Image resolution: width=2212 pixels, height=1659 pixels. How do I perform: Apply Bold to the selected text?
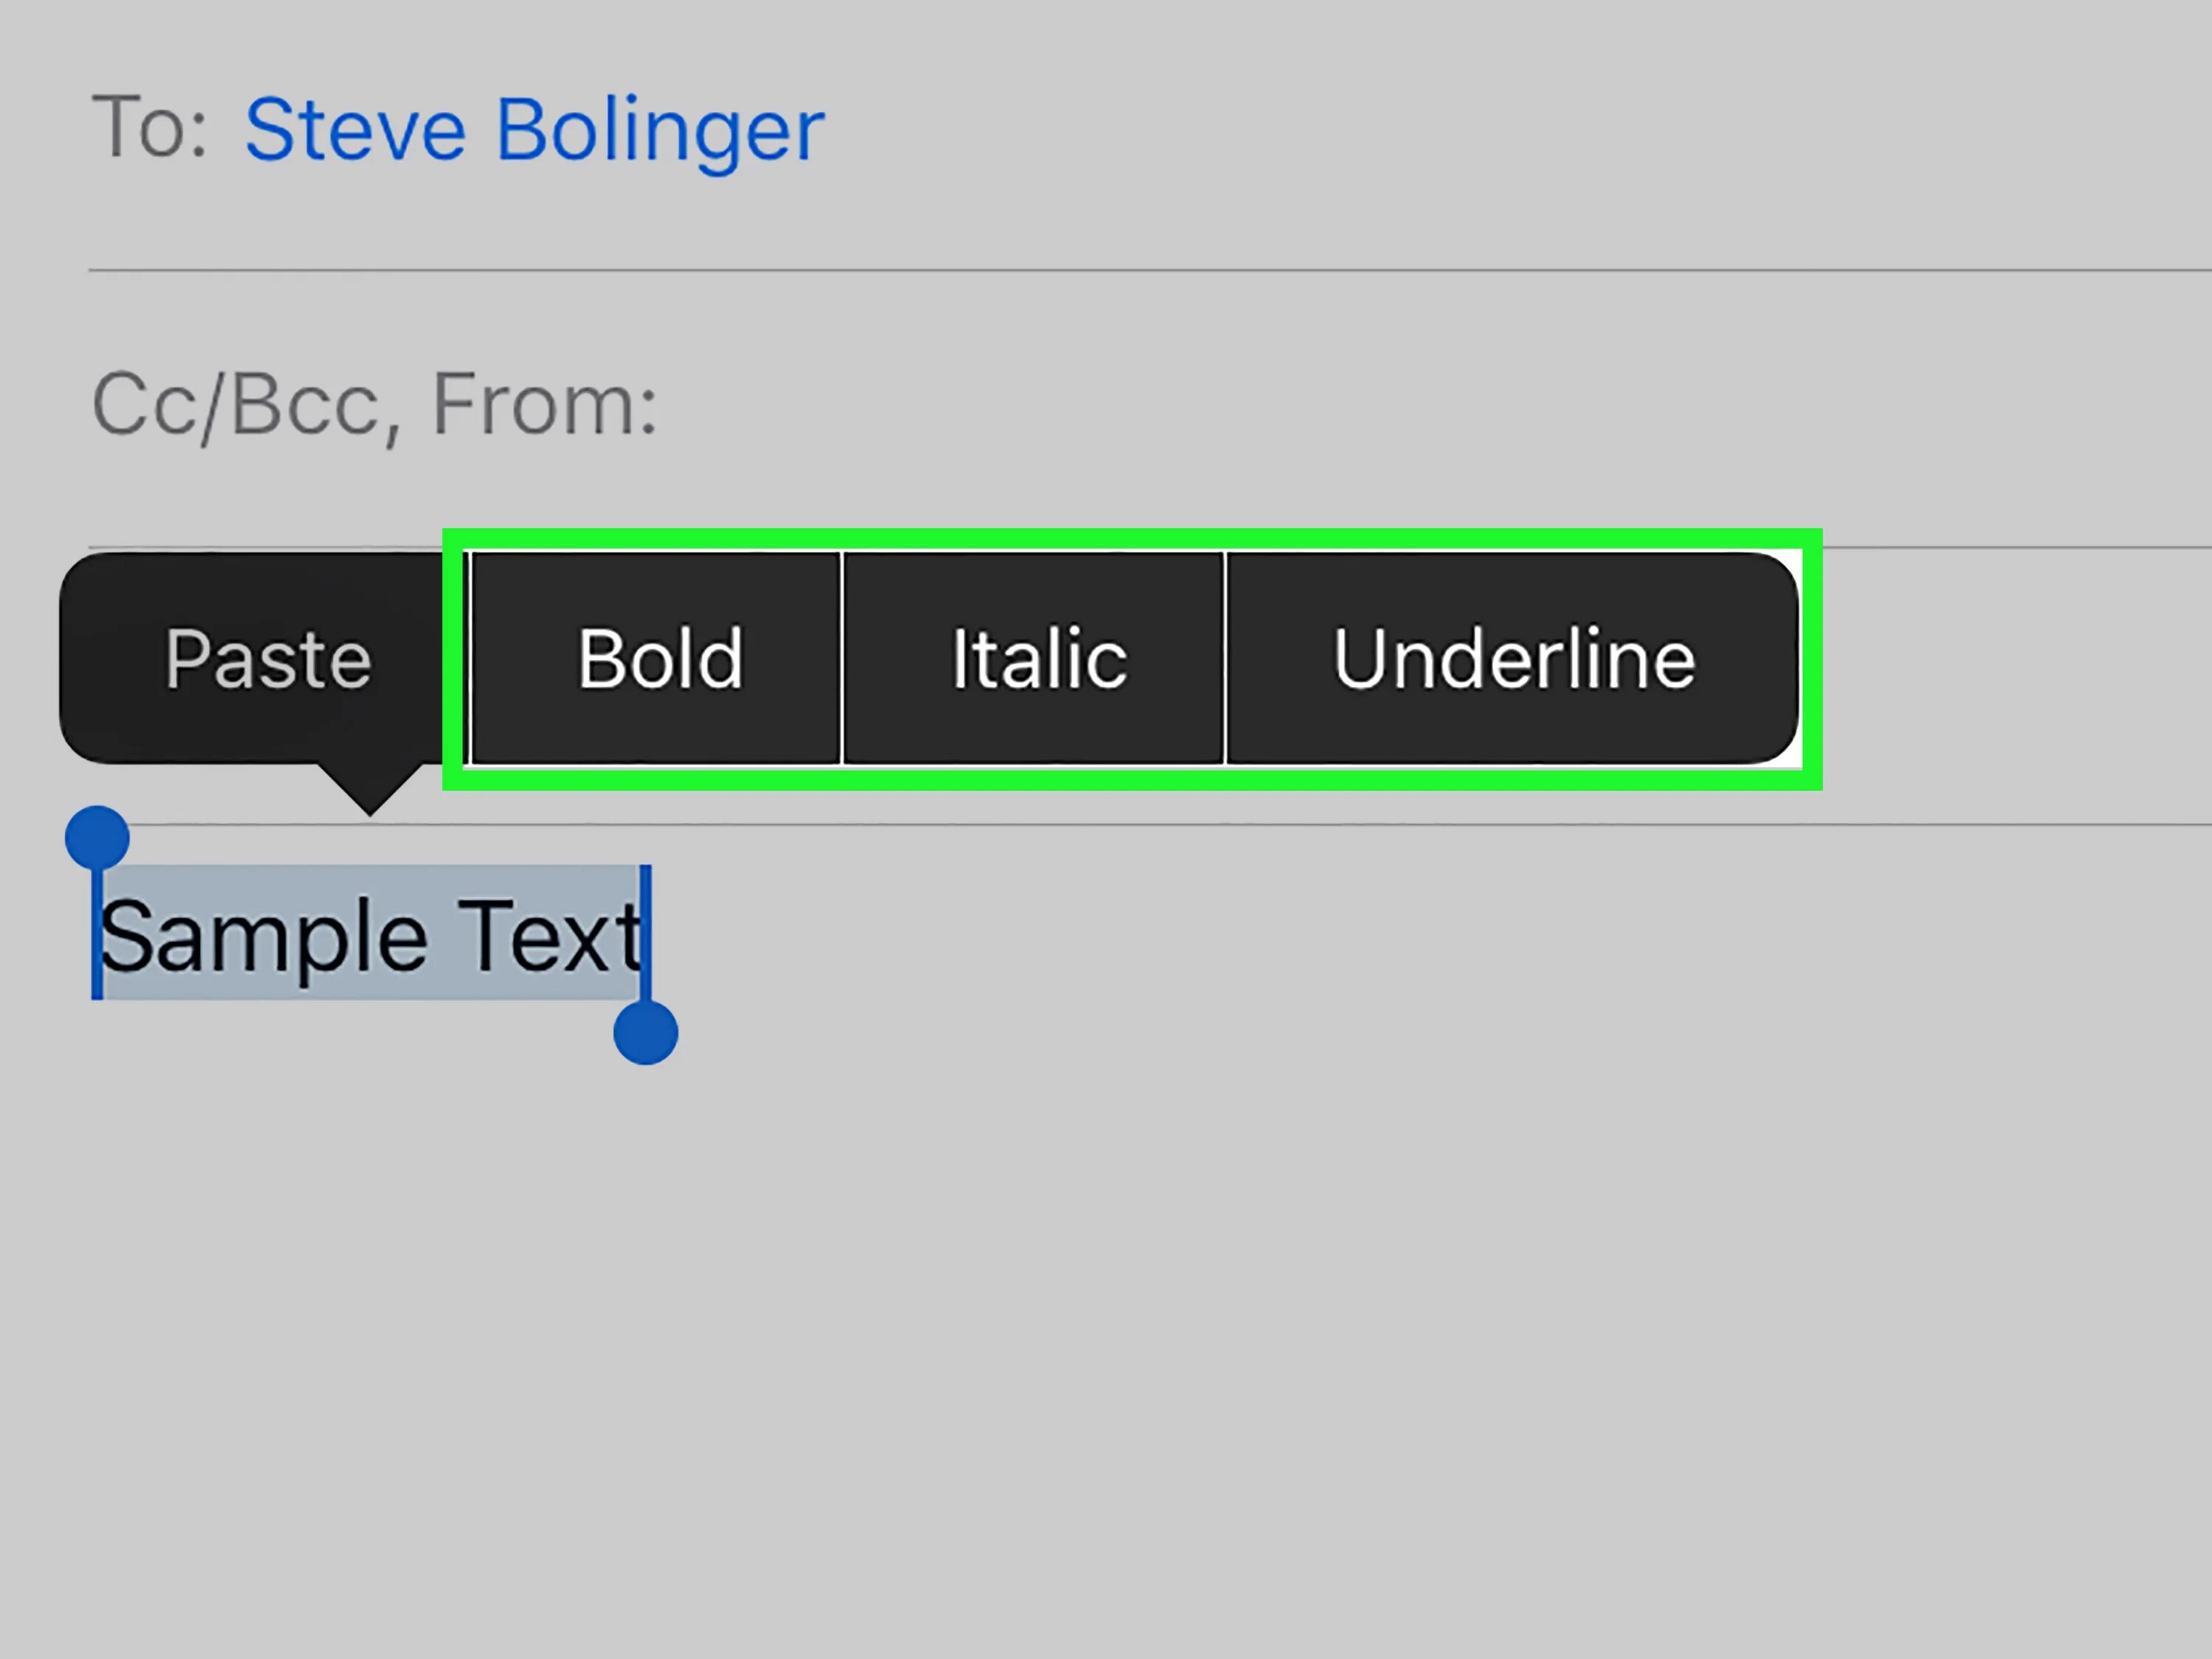click(660, 659)
